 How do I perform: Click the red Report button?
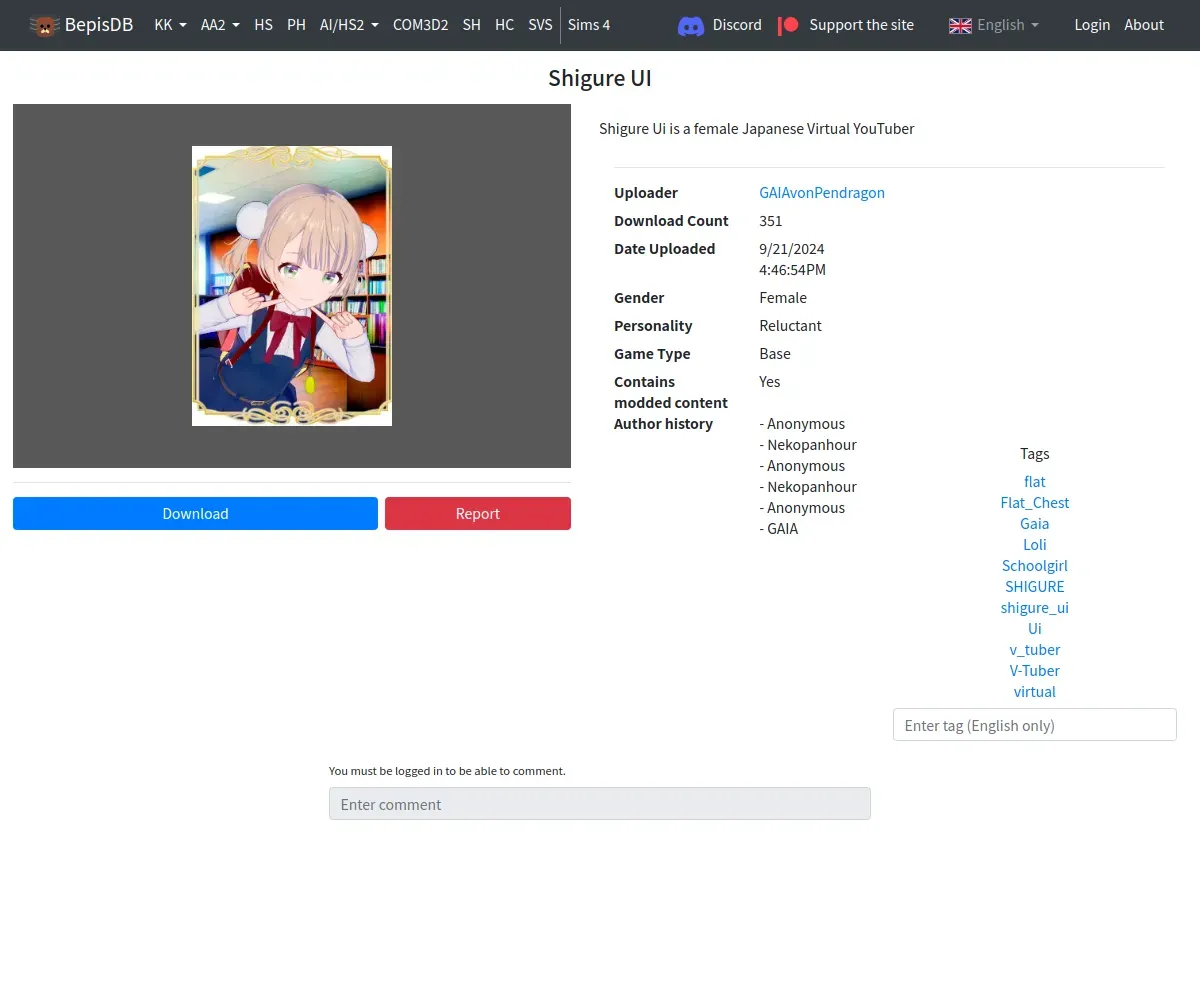478,513
